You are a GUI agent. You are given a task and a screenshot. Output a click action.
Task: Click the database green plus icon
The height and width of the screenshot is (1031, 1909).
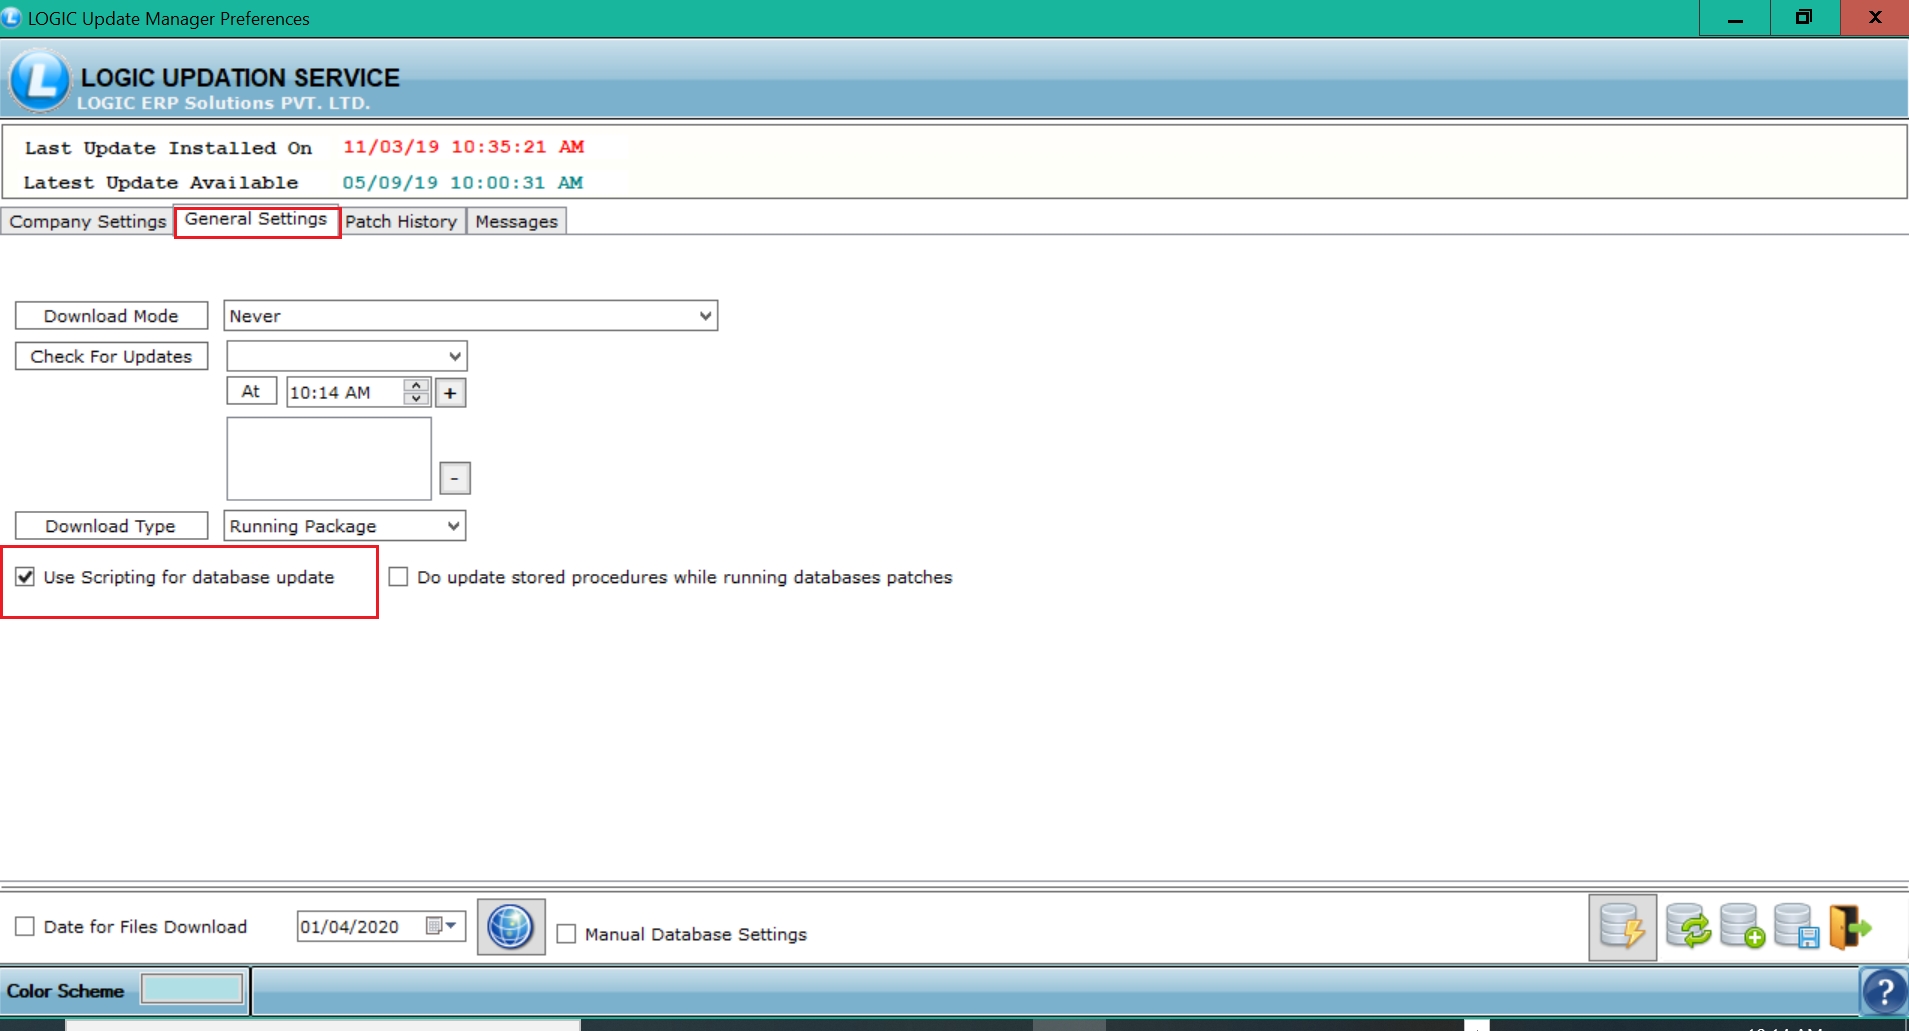1742,927
